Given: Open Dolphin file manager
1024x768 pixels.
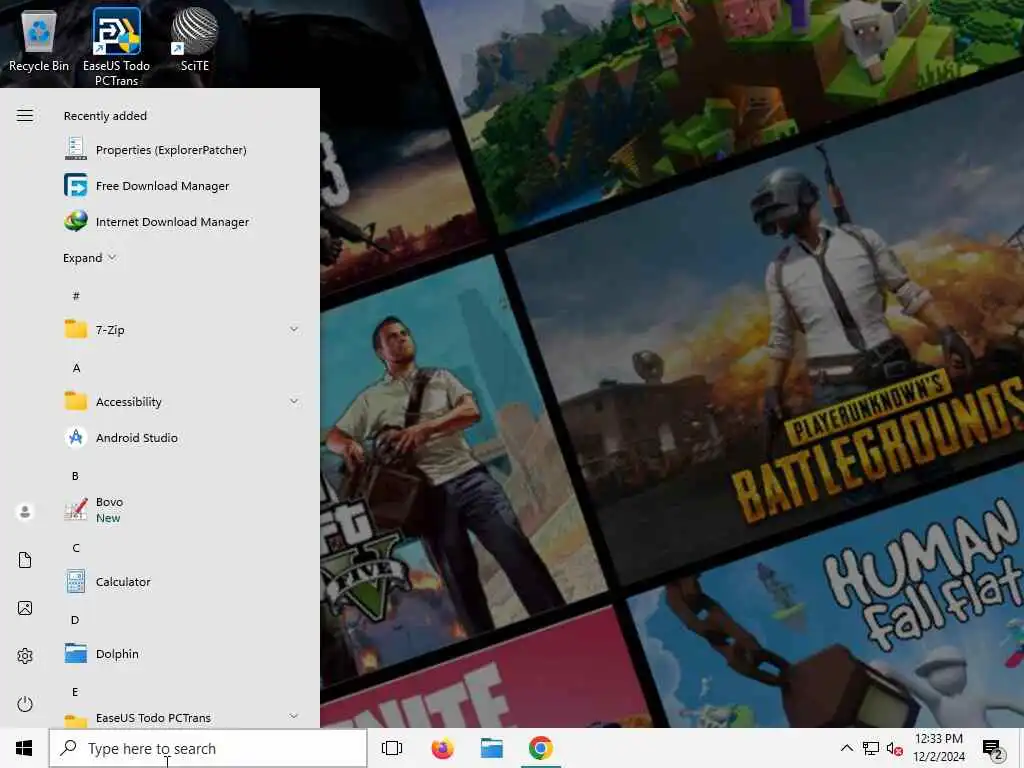Looking at the screenshot, I should click(183, 653).
